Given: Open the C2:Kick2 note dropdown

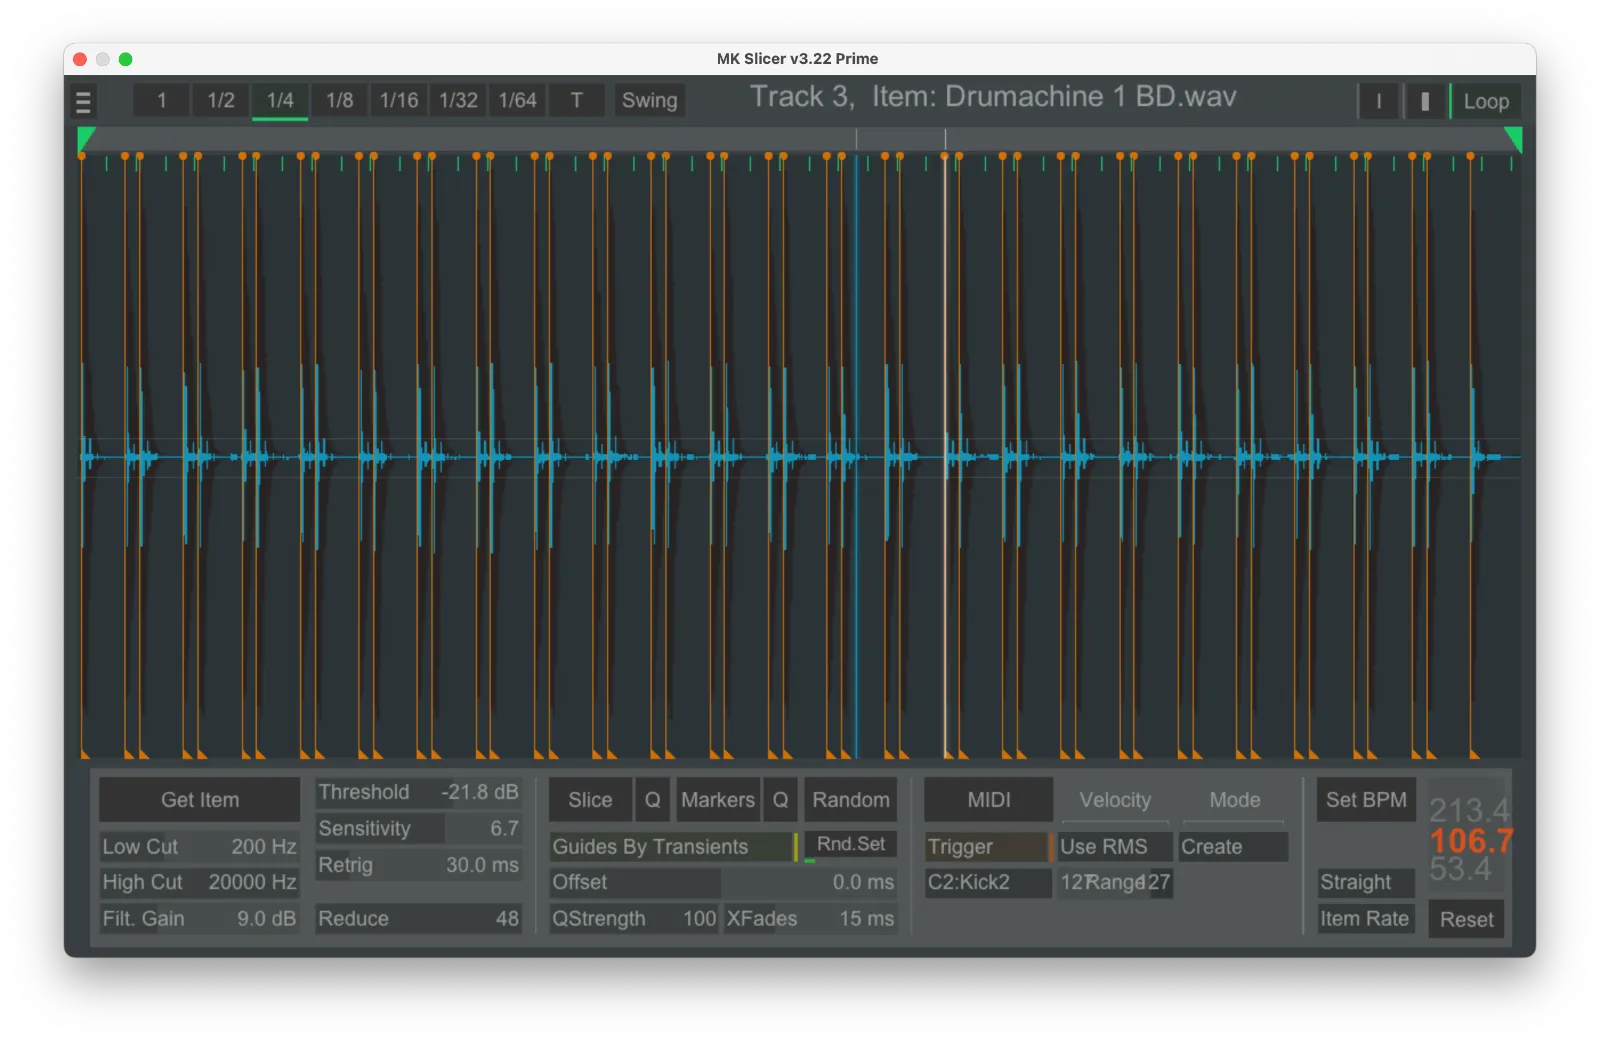Looking at the screenshot, I should (988, 883).
